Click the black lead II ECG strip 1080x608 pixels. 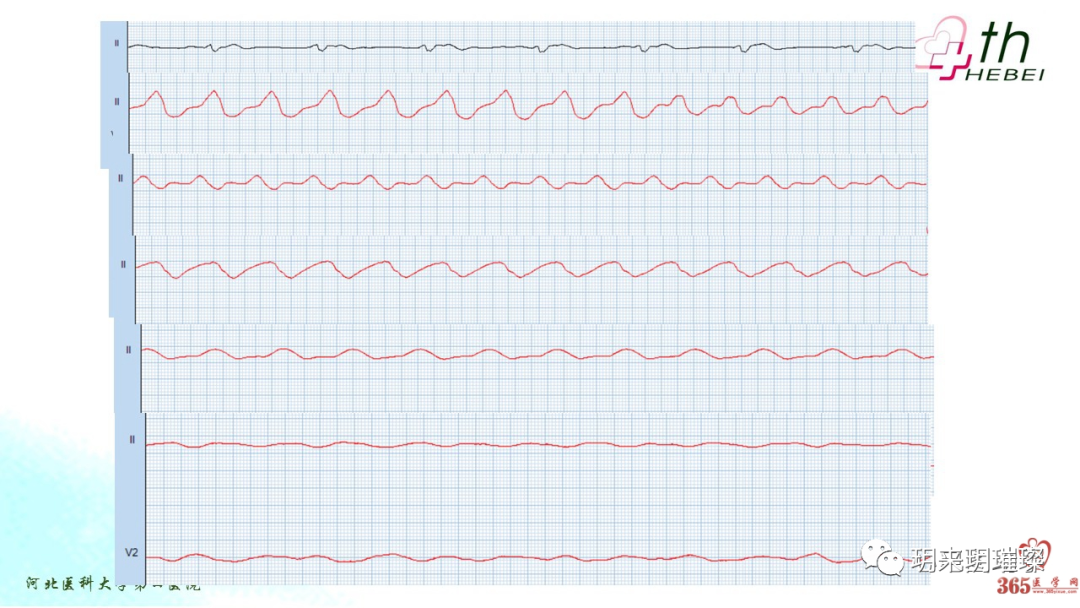pyautogui.click(x=521, y=47)
